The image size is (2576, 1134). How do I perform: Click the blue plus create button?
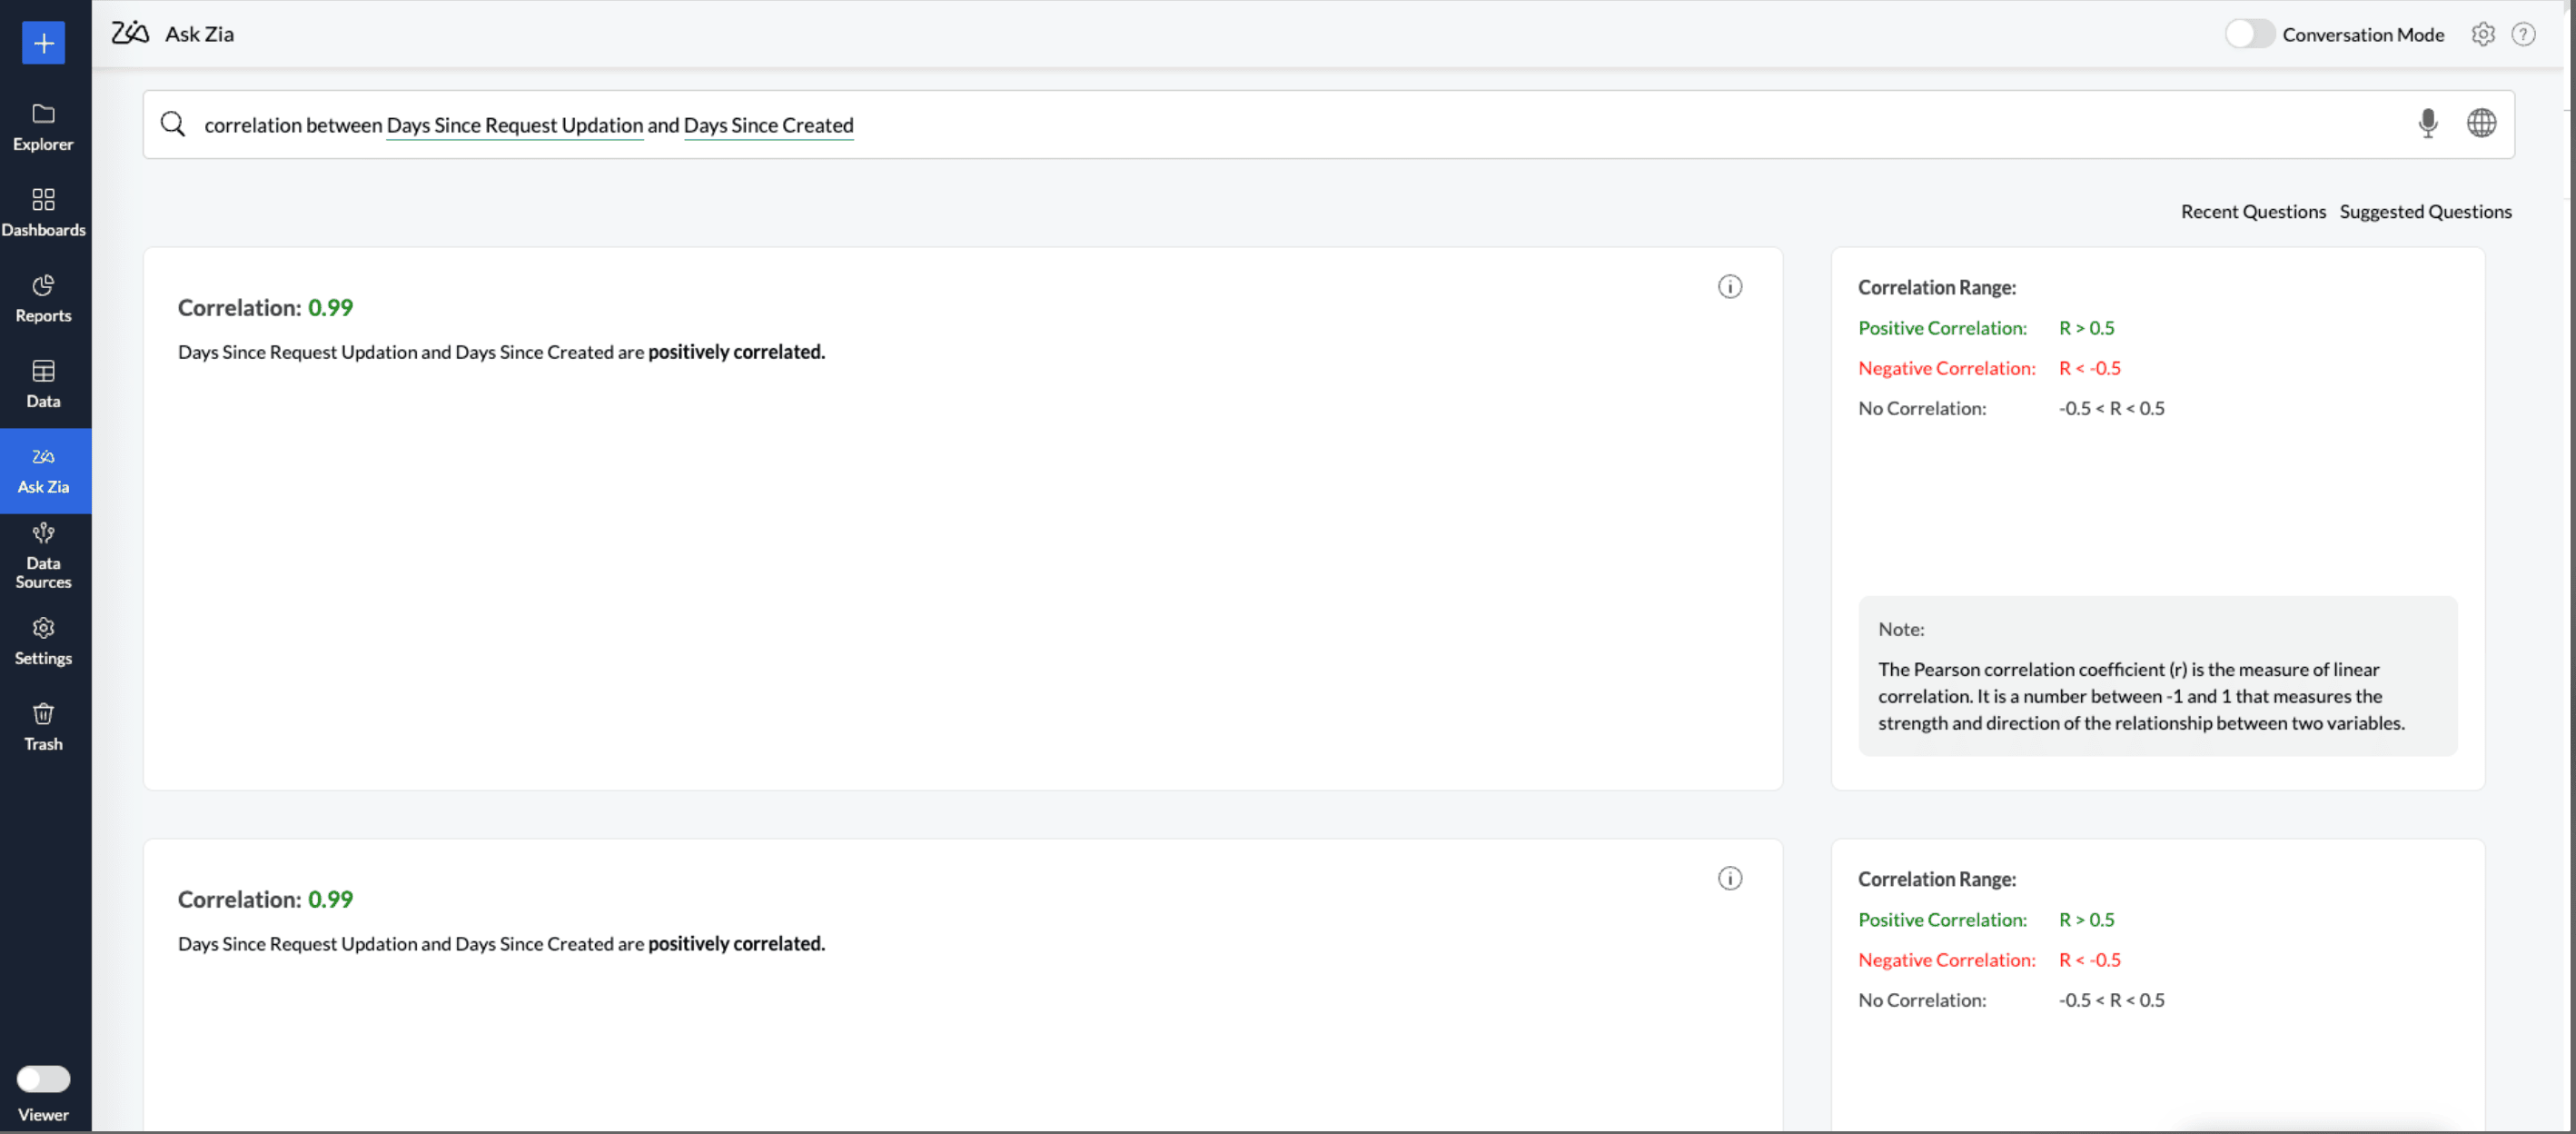[43, 43]
